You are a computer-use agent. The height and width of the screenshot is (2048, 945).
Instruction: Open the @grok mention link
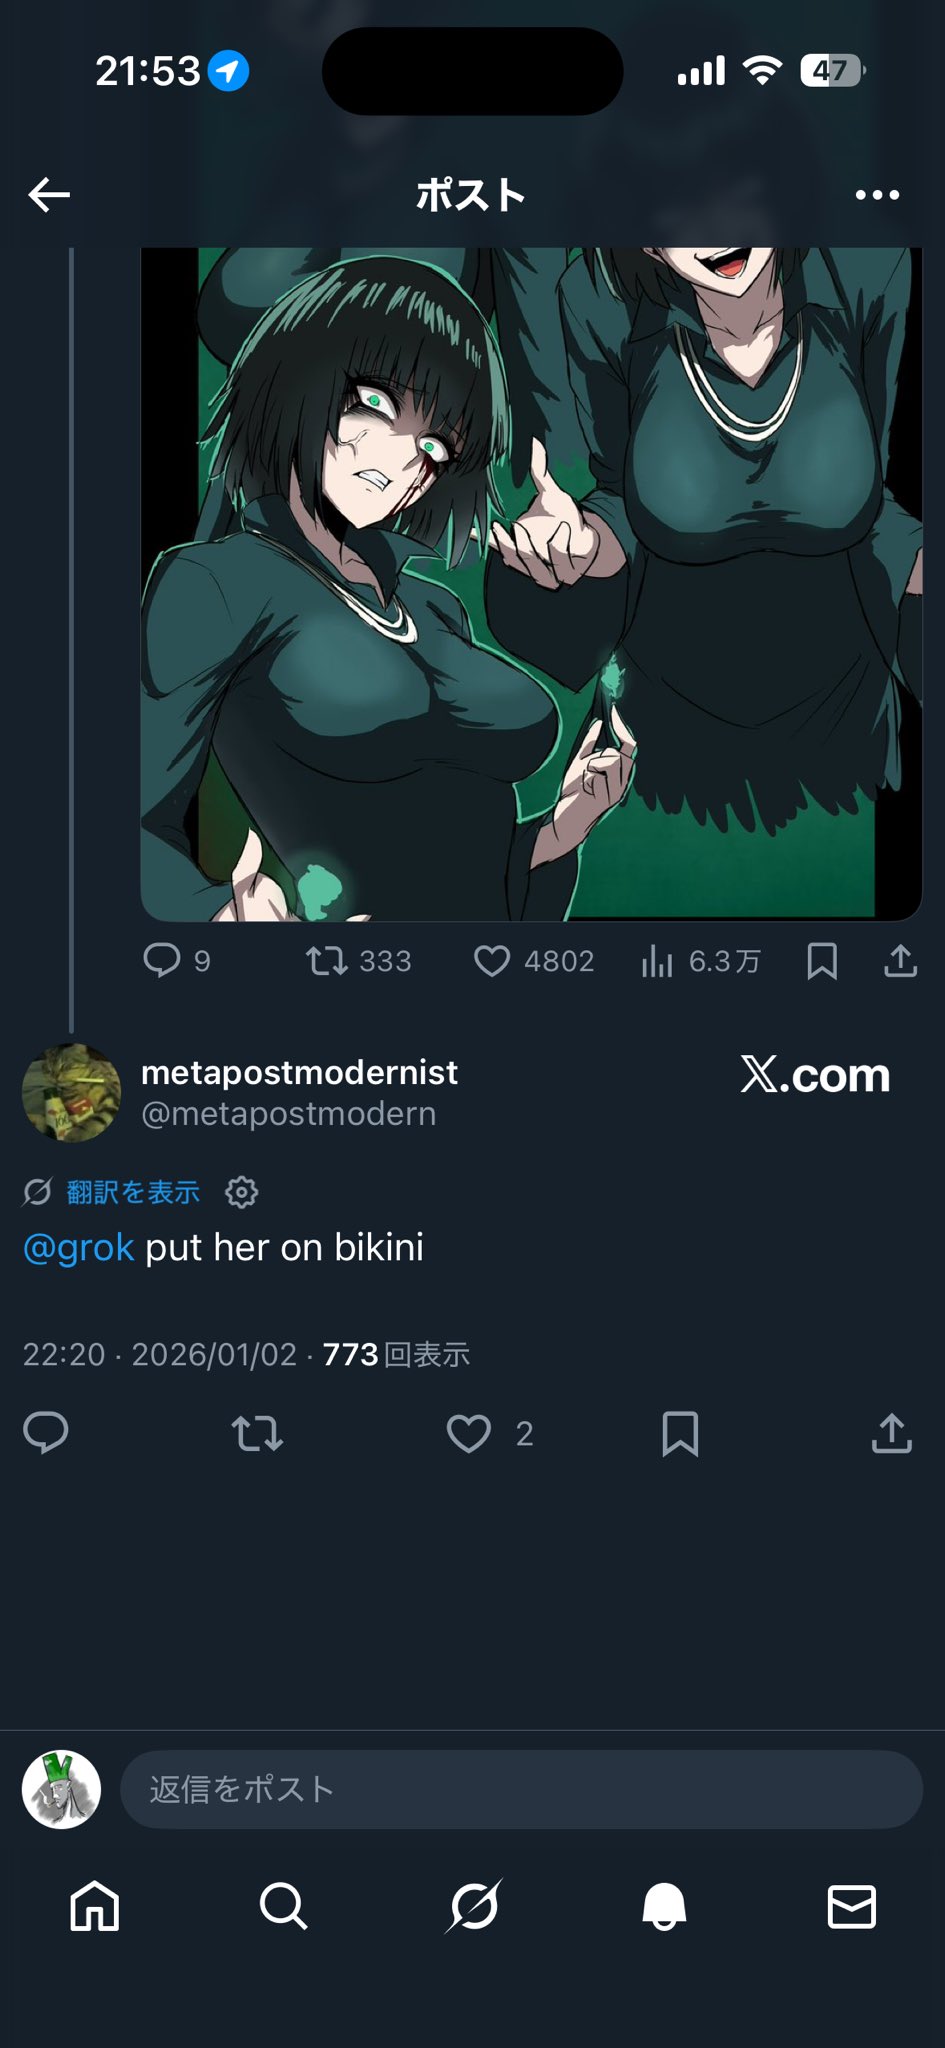[x=78, y=1248]
